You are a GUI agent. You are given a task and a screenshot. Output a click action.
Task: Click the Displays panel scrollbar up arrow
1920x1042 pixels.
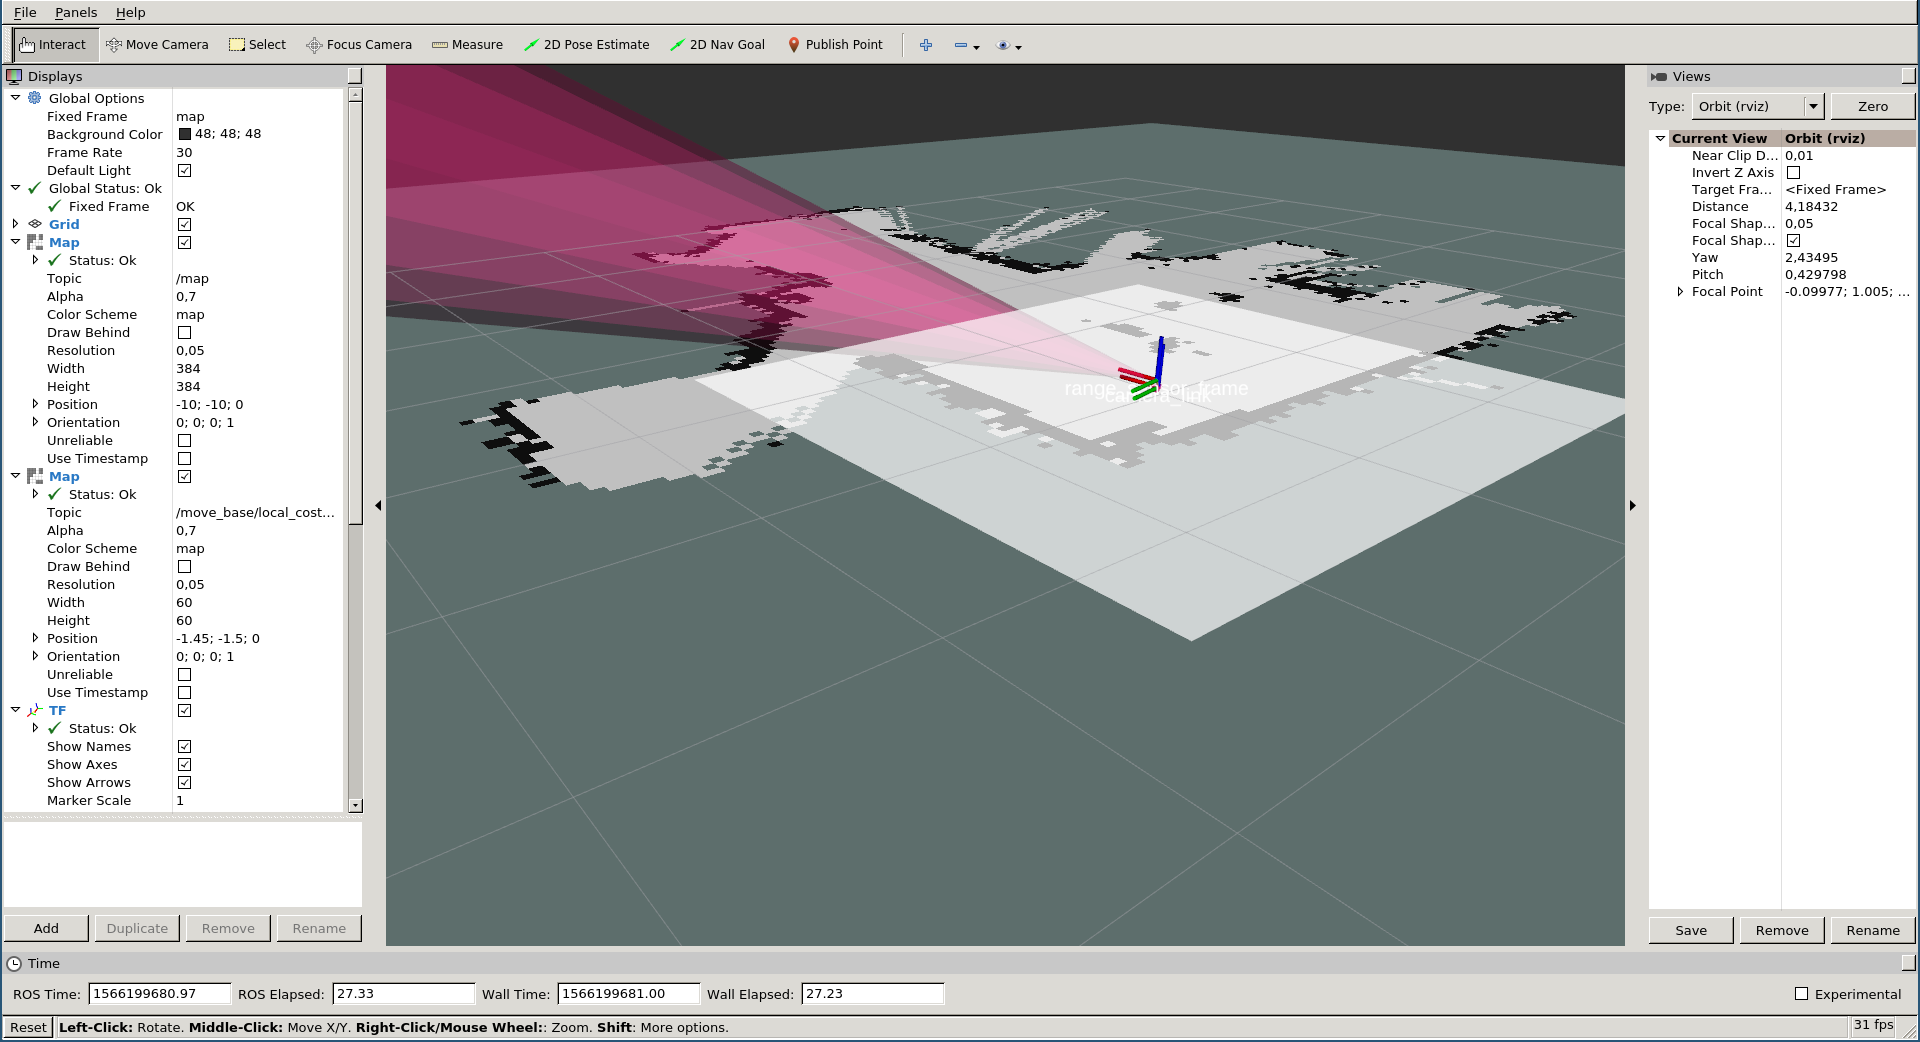pos(355,94)
